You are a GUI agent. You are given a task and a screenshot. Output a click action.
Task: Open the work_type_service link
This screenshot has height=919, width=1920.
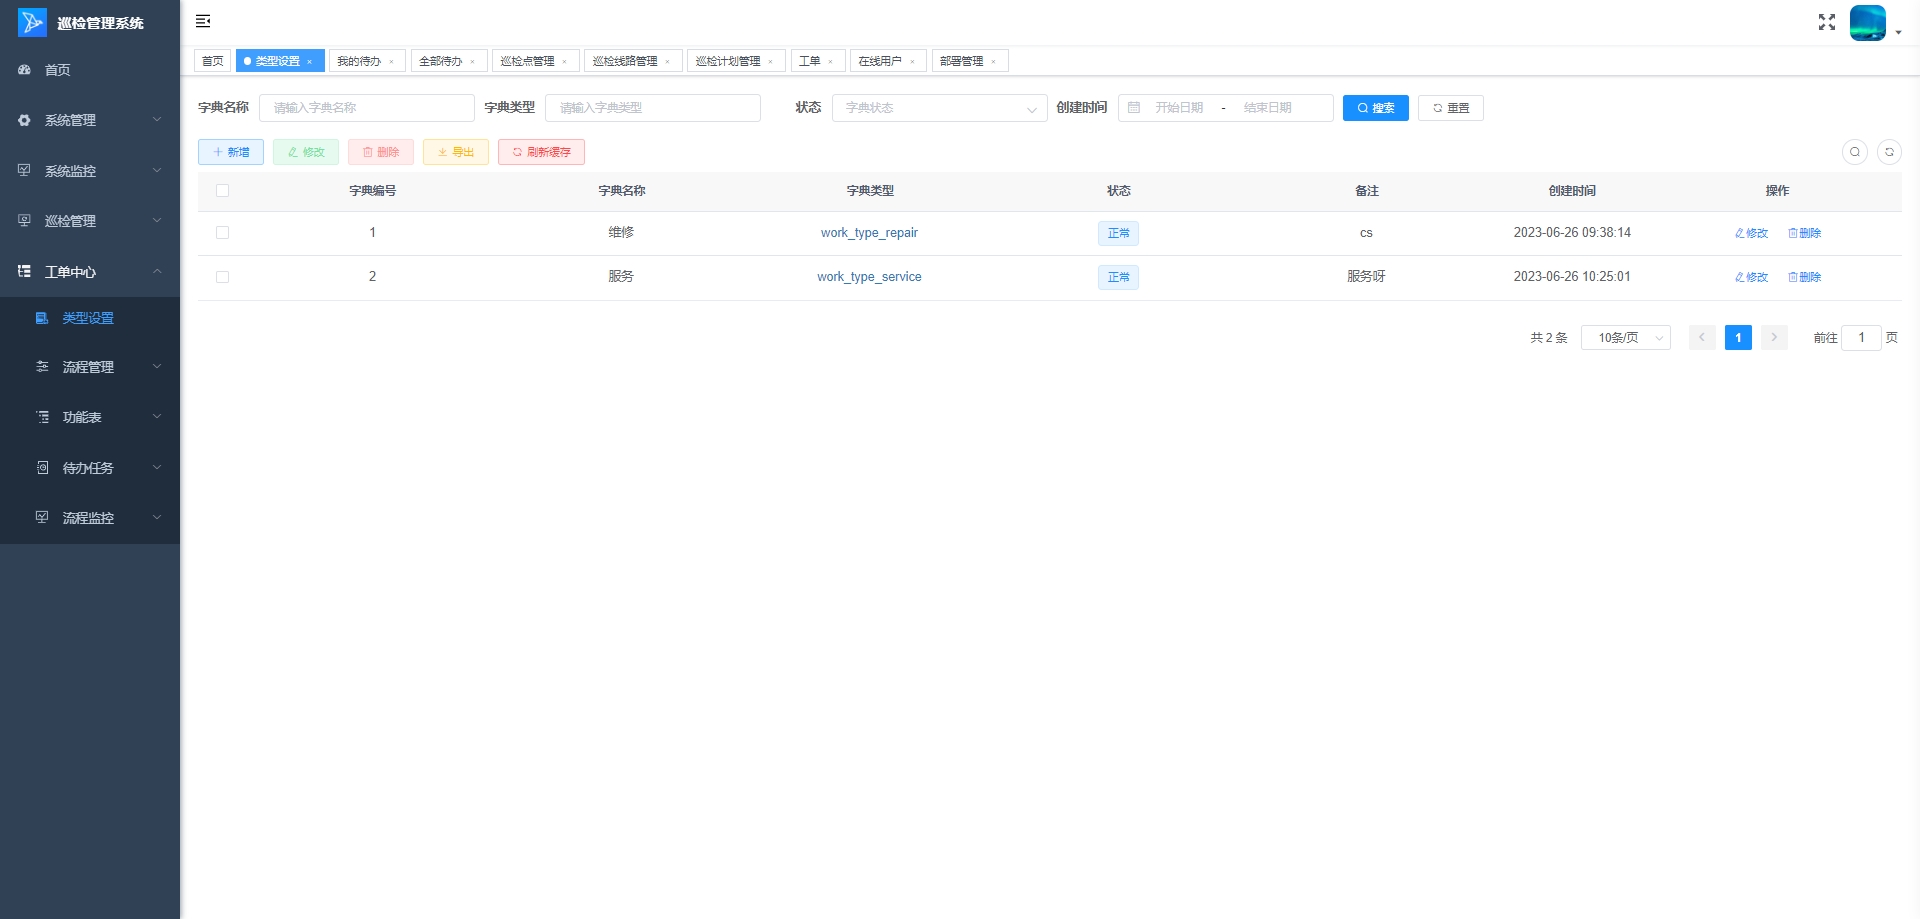click(x=869, y=277)
